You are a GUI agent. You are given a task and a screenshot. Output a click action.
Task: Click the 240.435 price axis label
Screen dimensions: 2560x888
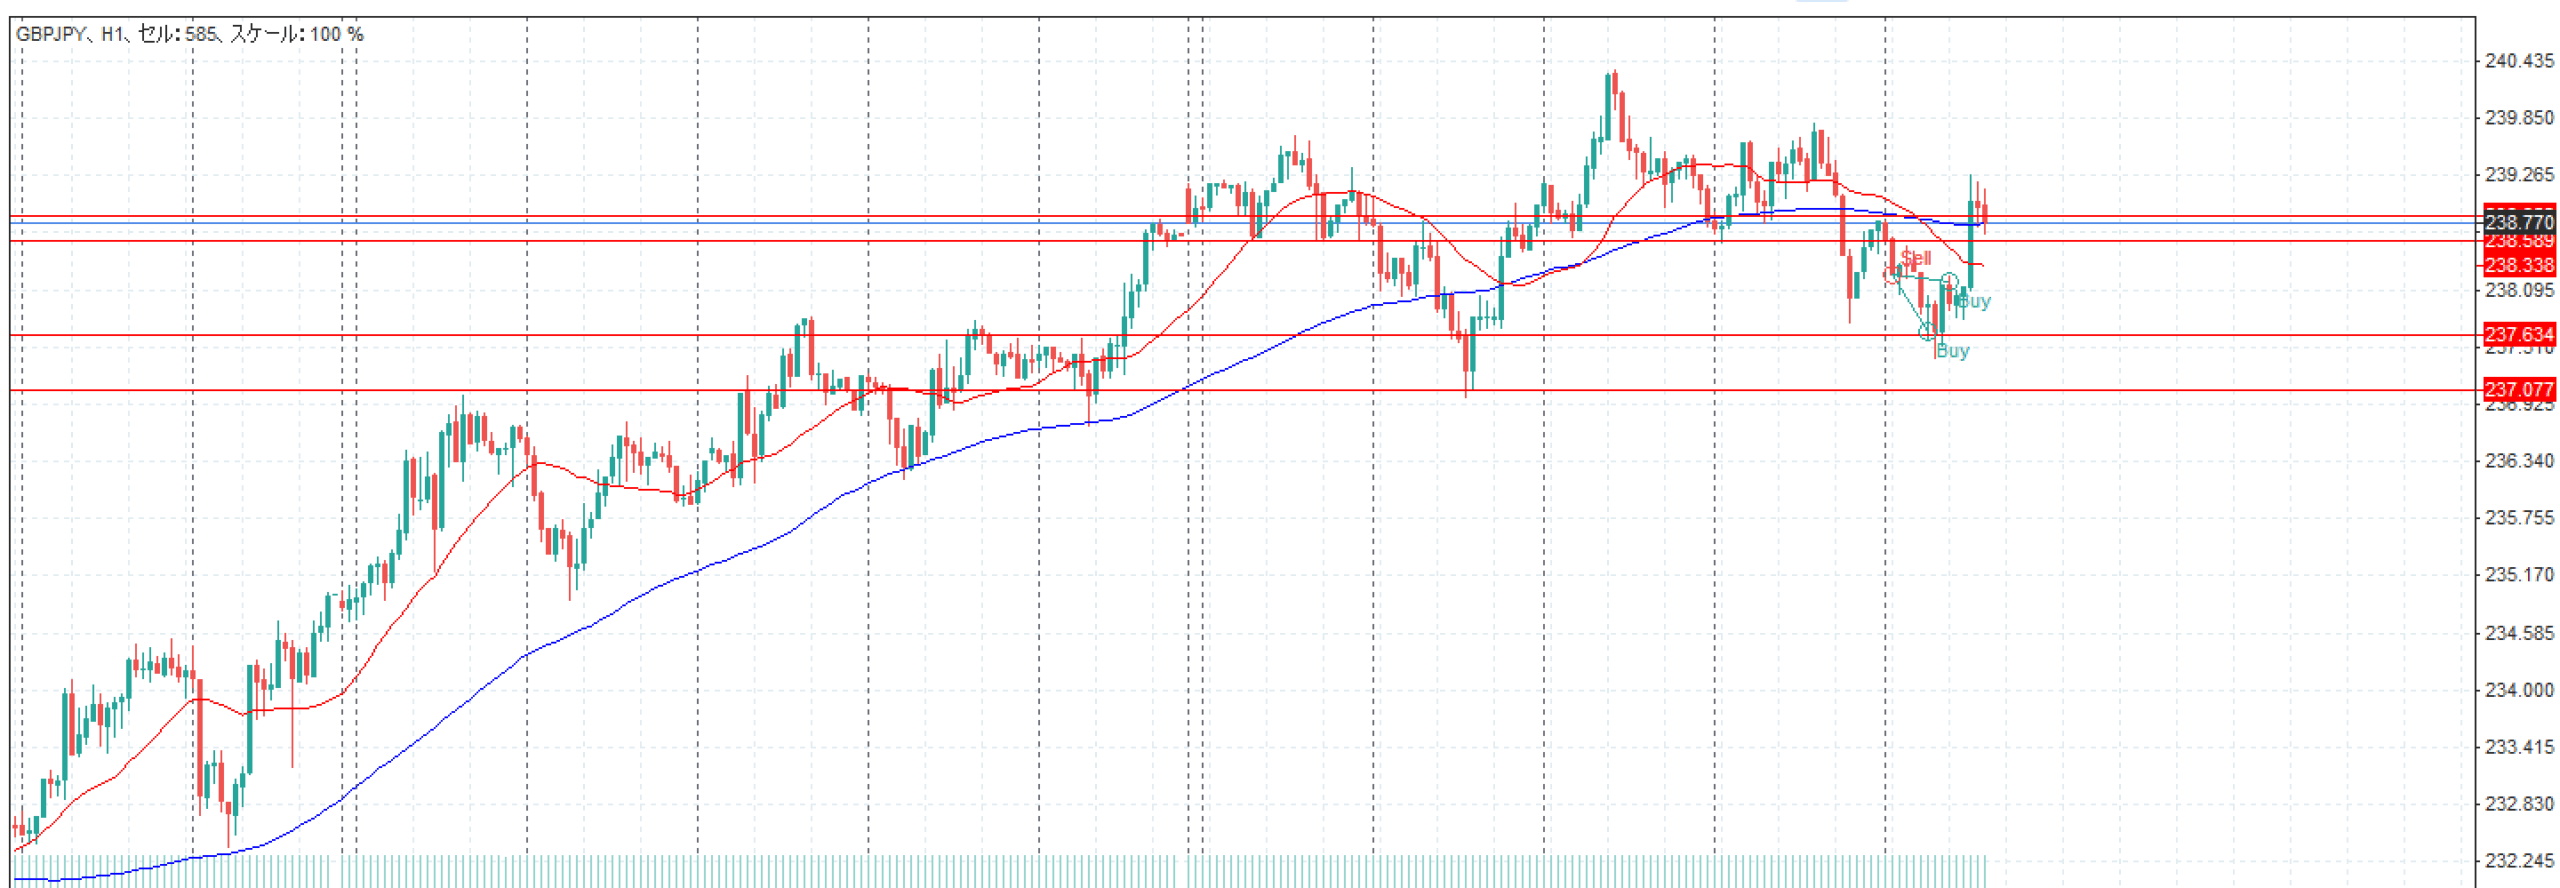click(2518, 61)
